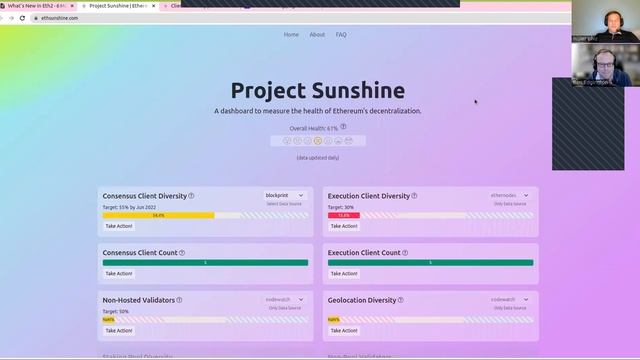Image resolution: width=640 pixels, height=360 pixels.
Task: Switch to What's New in Eth2 tab
Action: click(37, 6)
